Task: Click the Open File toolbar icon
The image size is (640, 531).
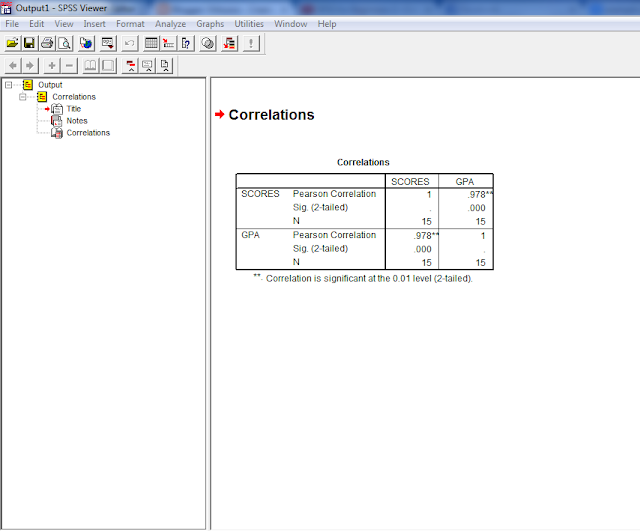Action: pyautogui.click(x=12, y=43)
